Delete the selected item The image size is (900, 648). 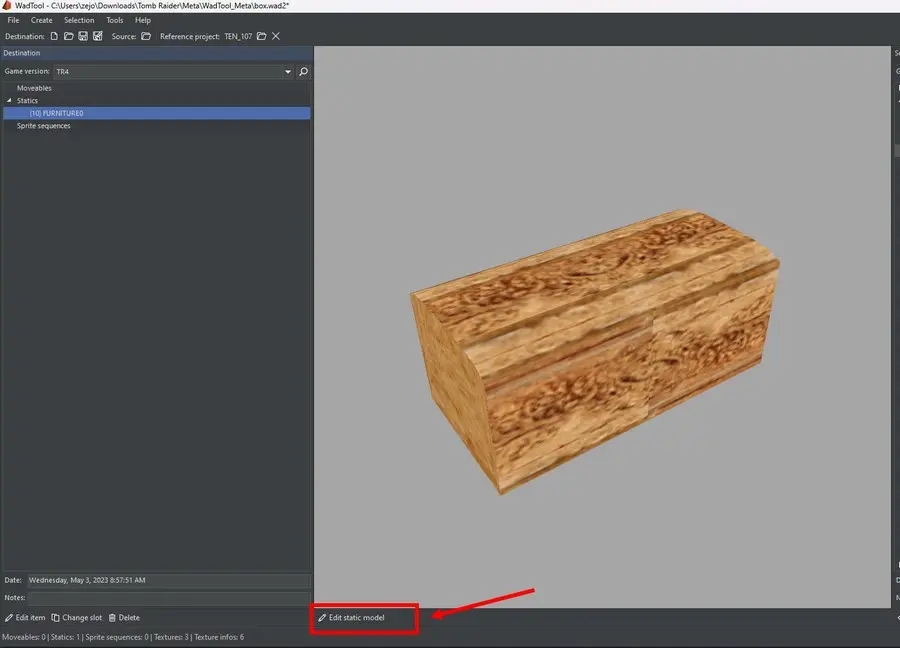(x=124, y=618)
